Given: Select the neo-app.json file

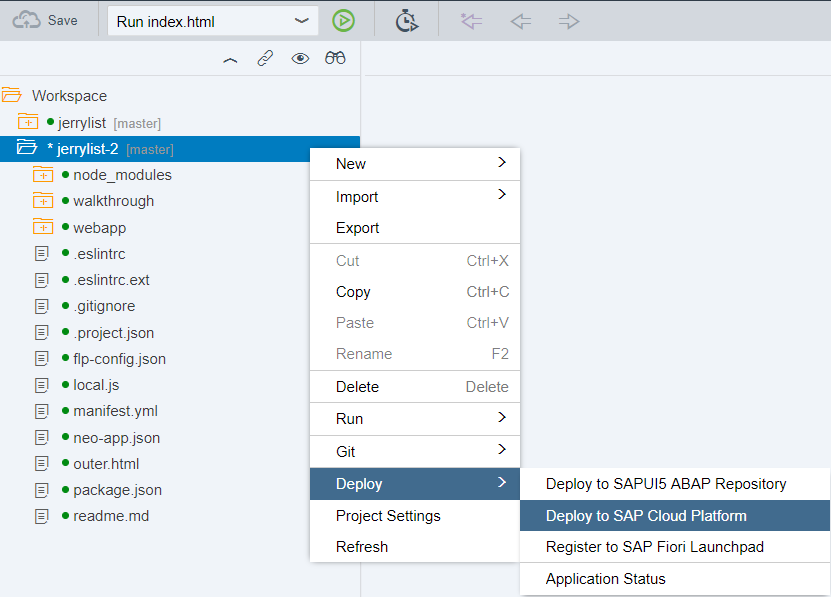Looking at the screenshot, I should [x=116, y=438].
